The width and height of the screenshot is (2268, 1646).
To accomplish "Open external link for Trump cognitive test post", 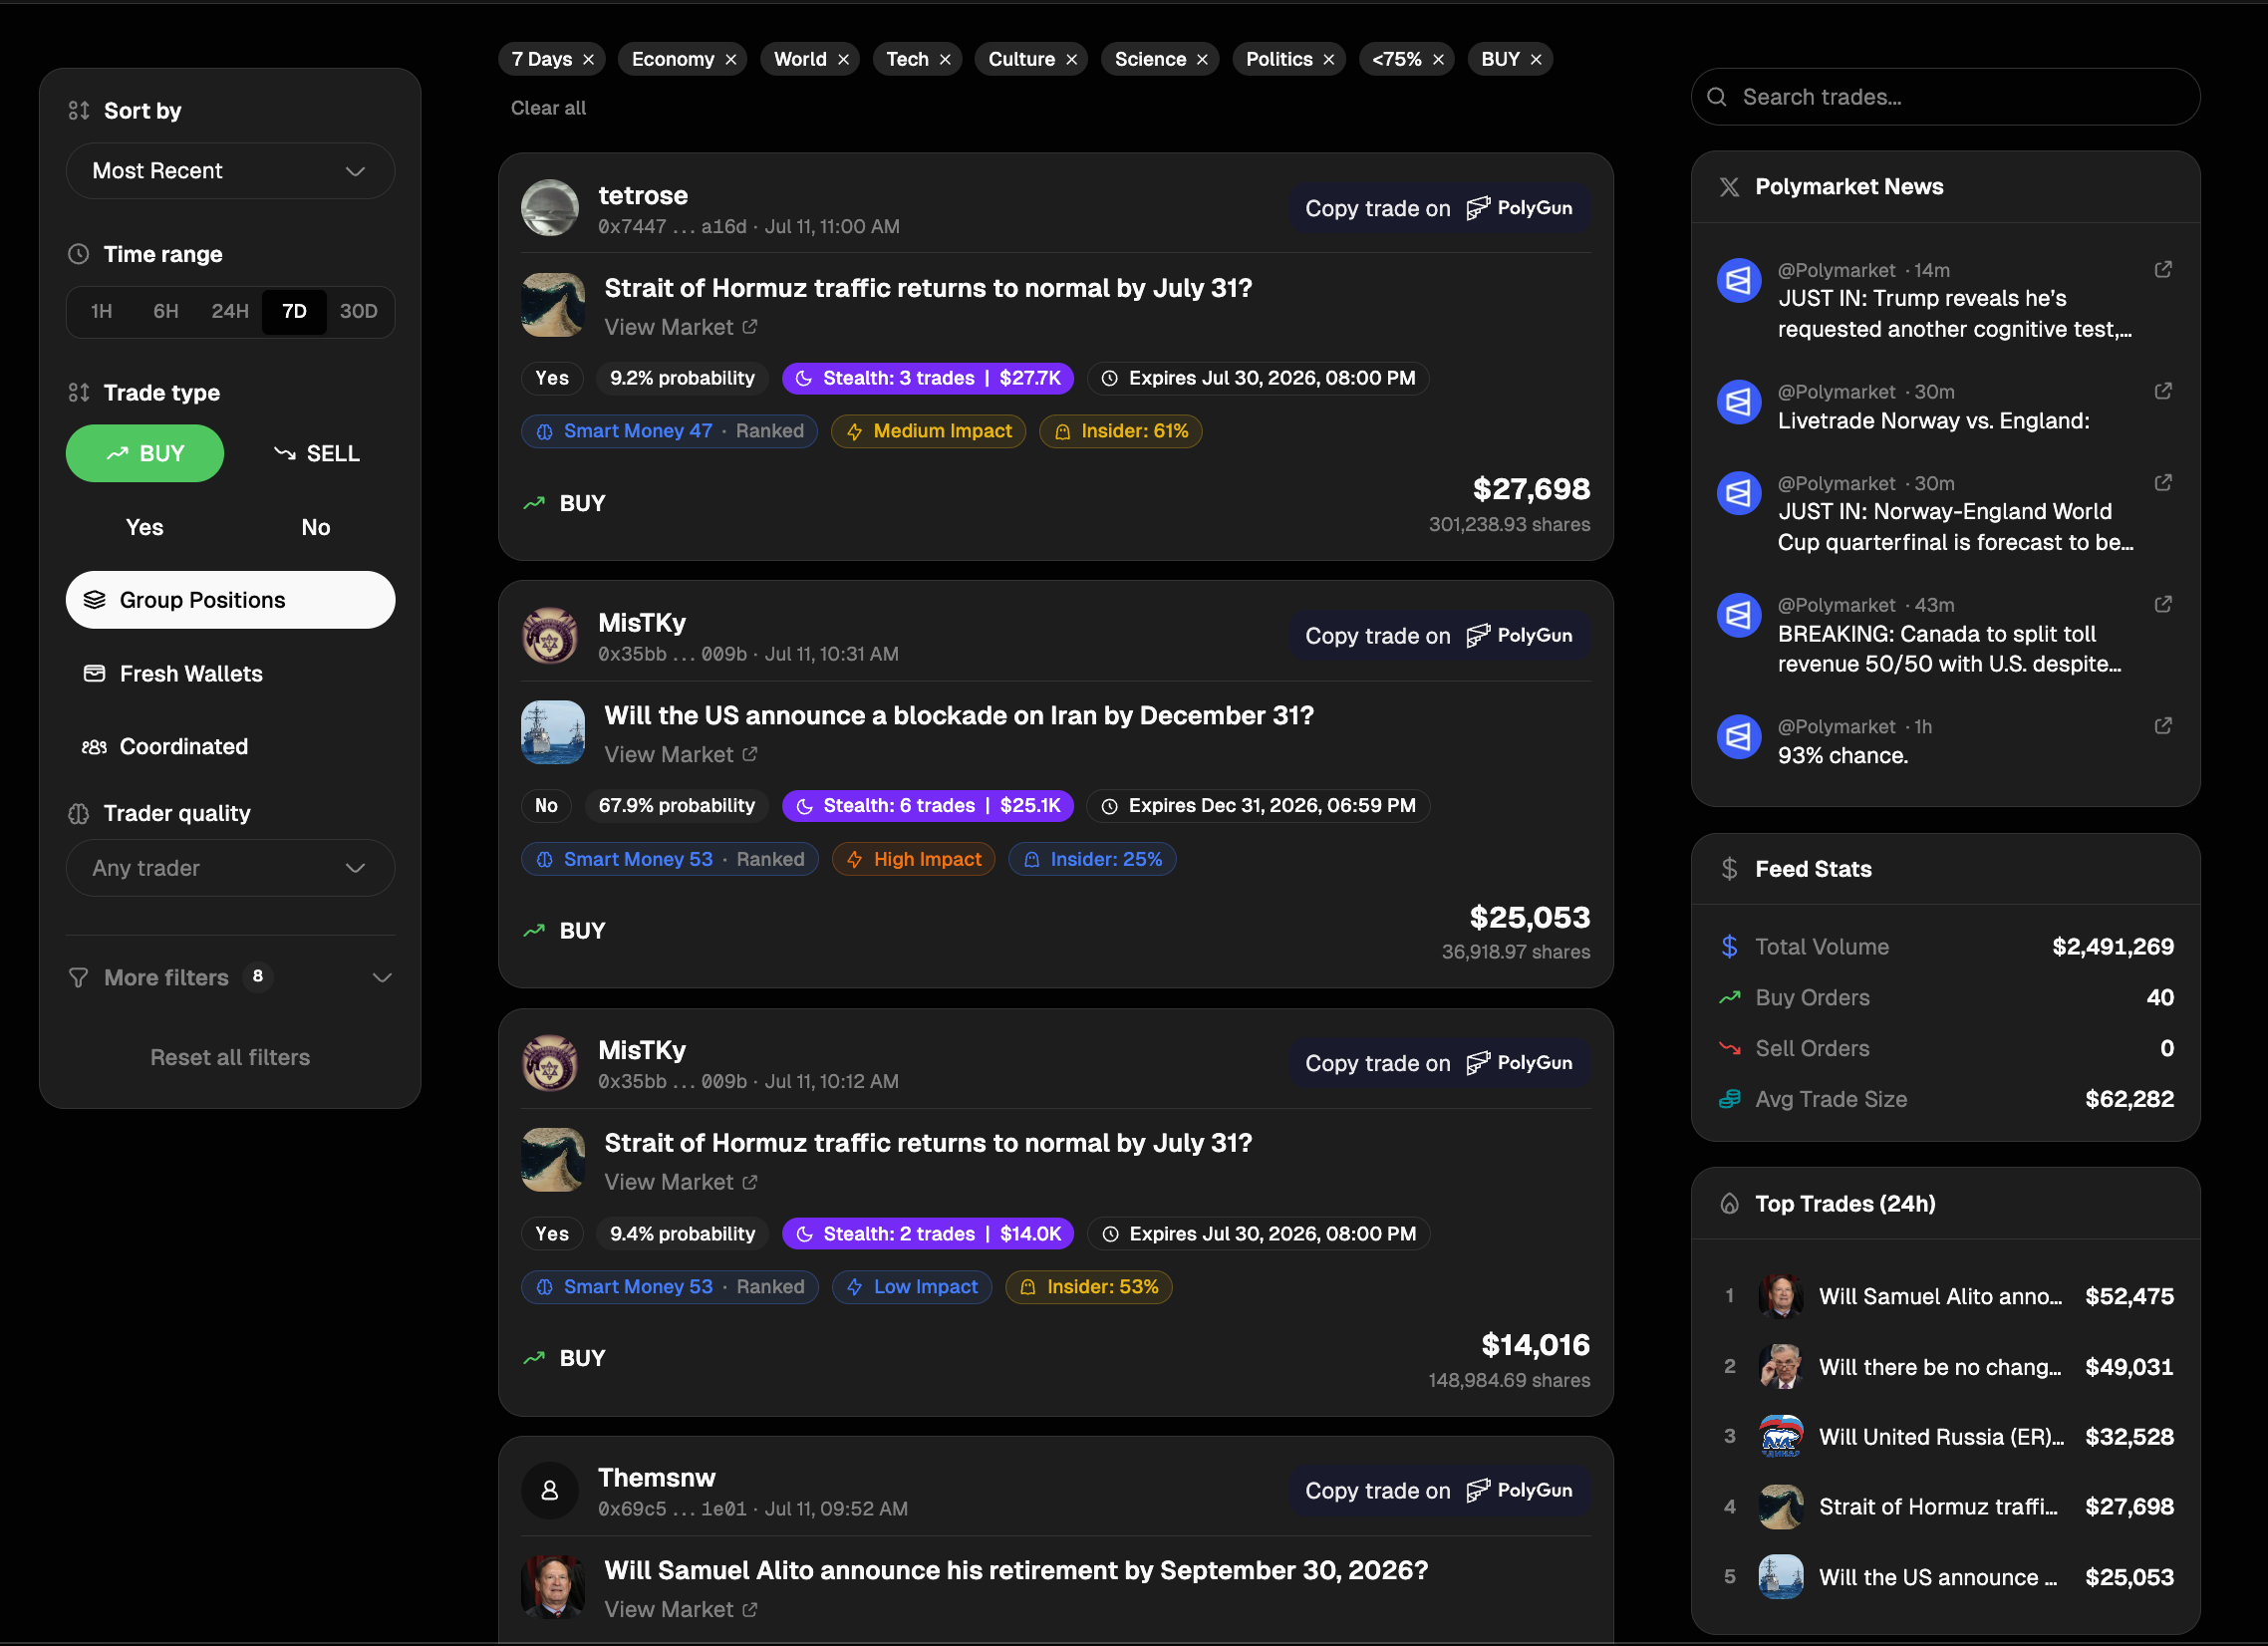I will coord(2163,269).
